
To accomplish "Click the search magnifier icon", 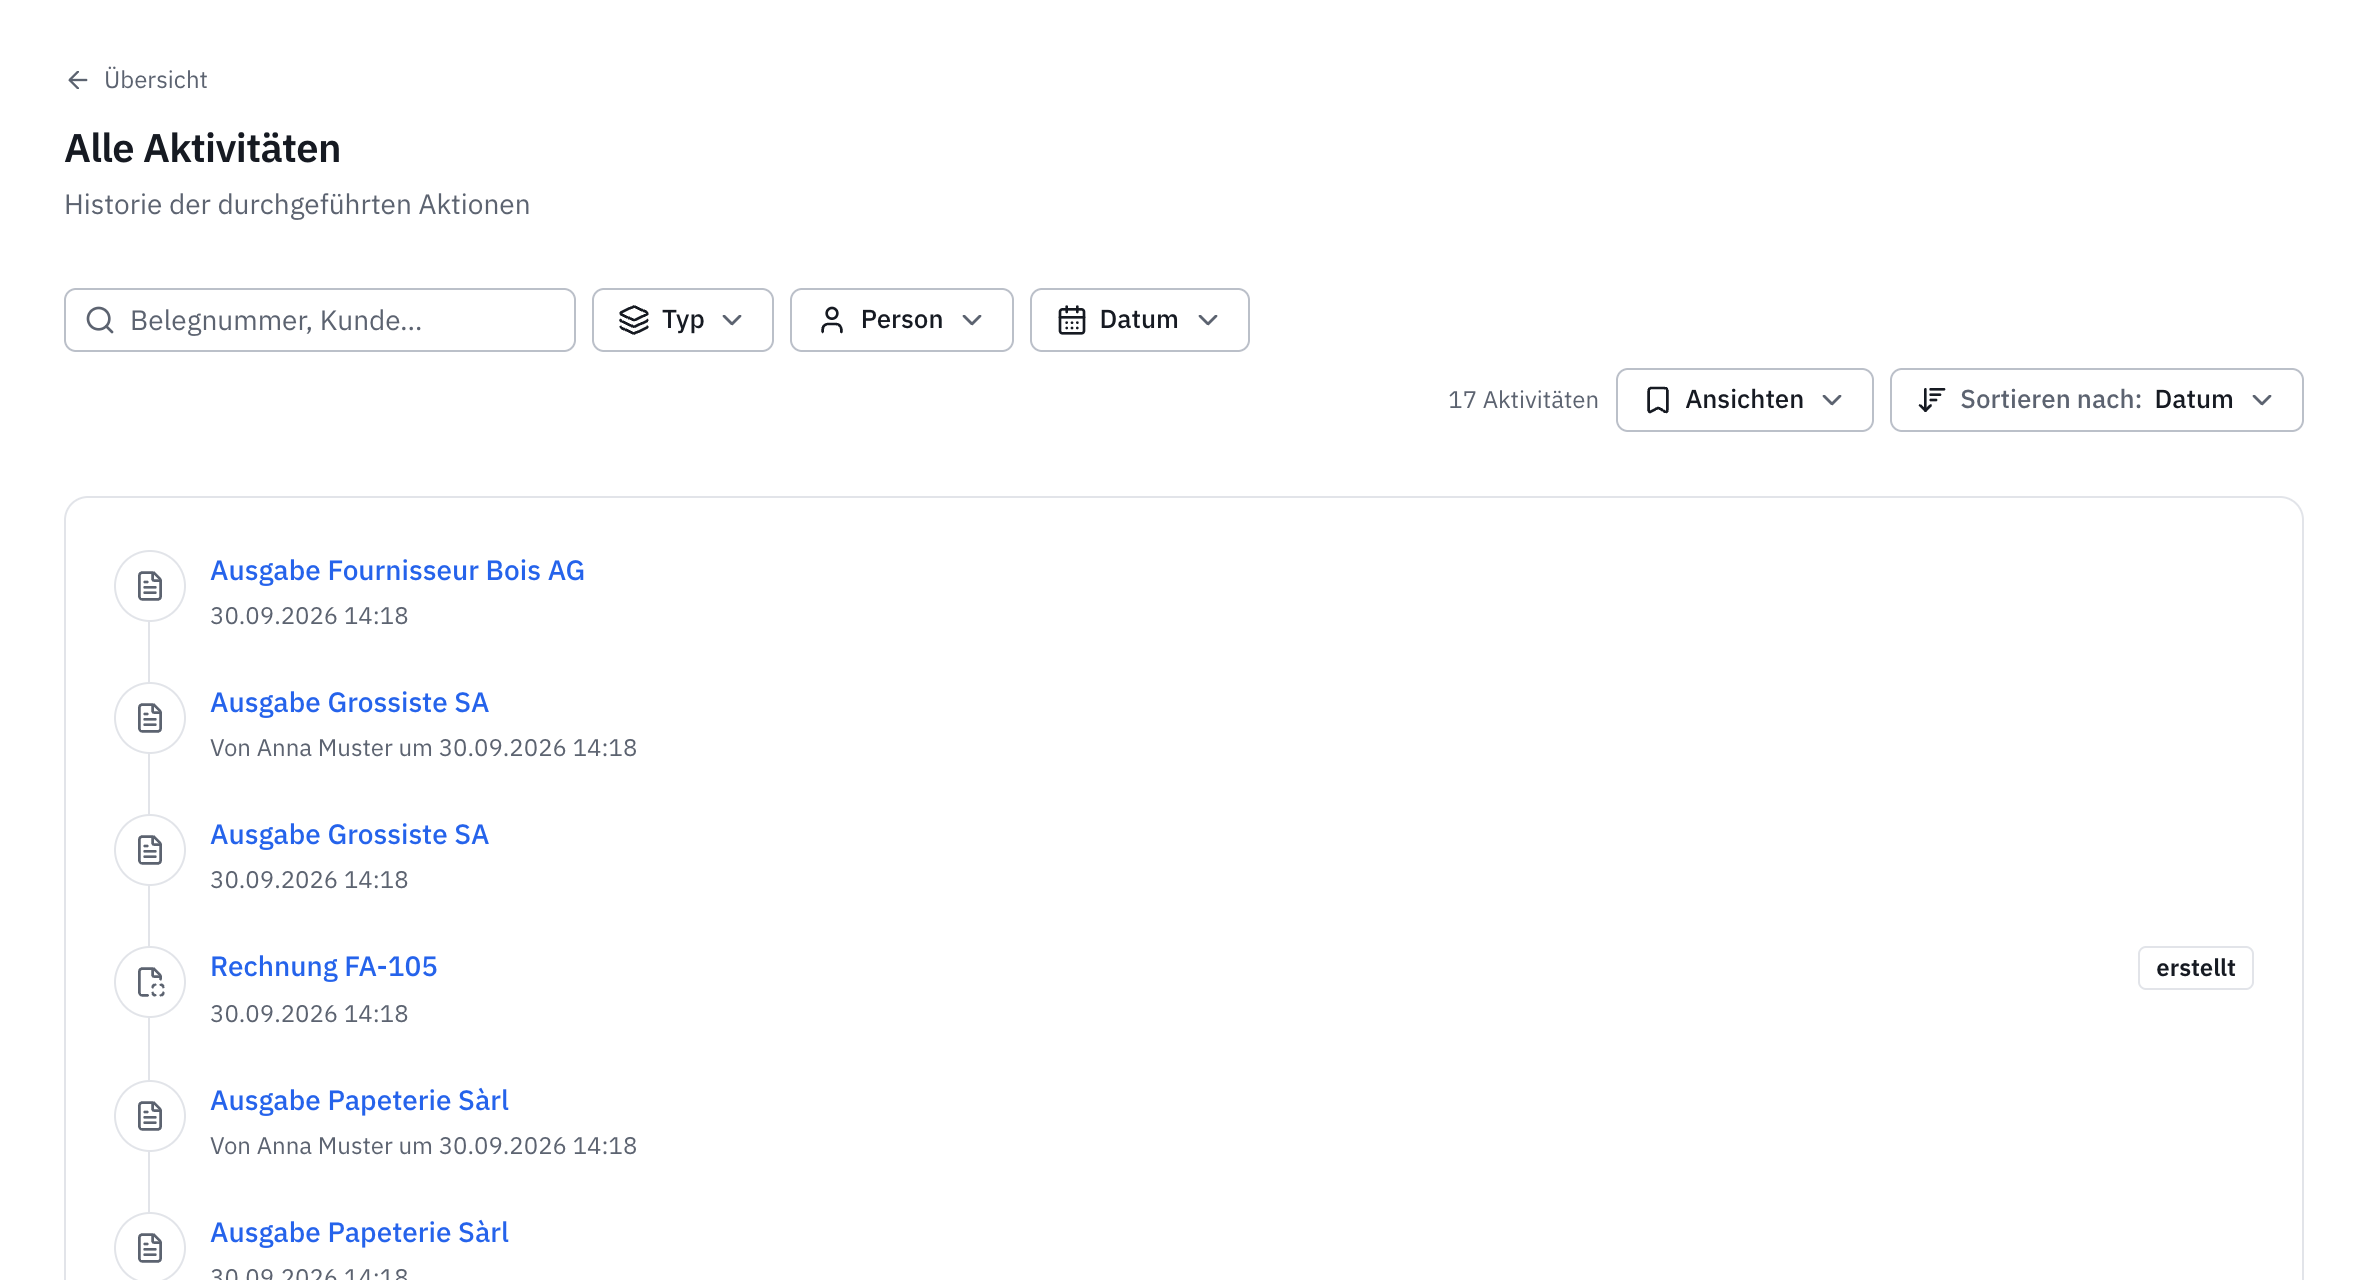I will [100, 320].
